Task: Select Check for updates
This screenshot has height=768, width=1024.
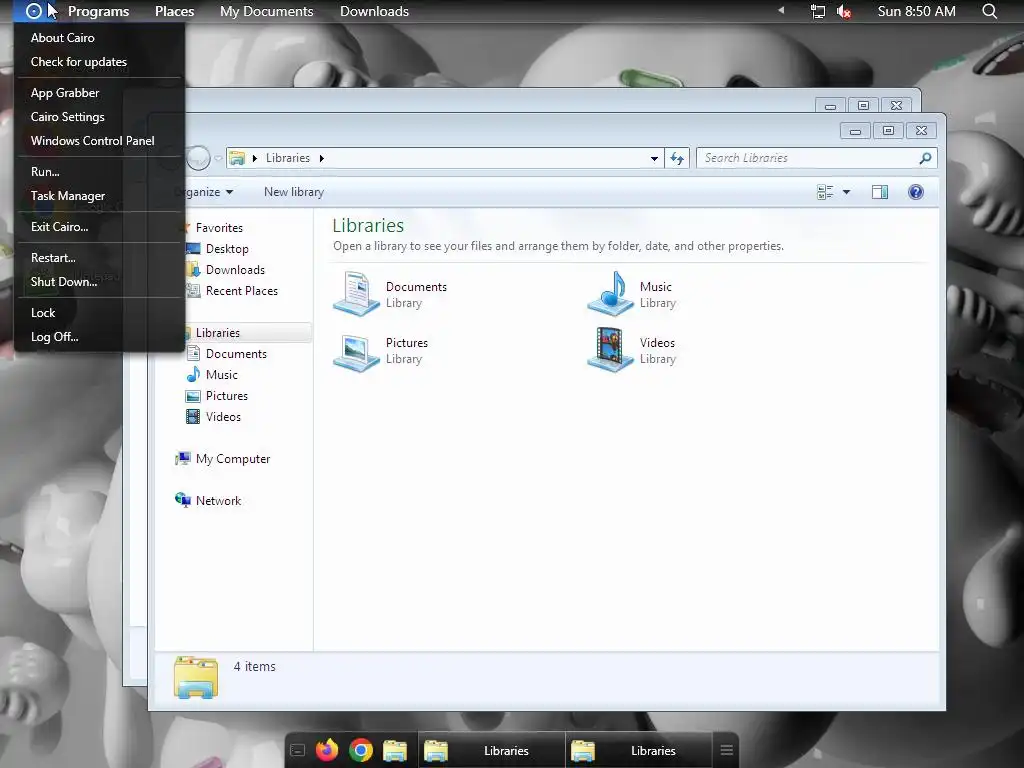Action: point(99,62)
